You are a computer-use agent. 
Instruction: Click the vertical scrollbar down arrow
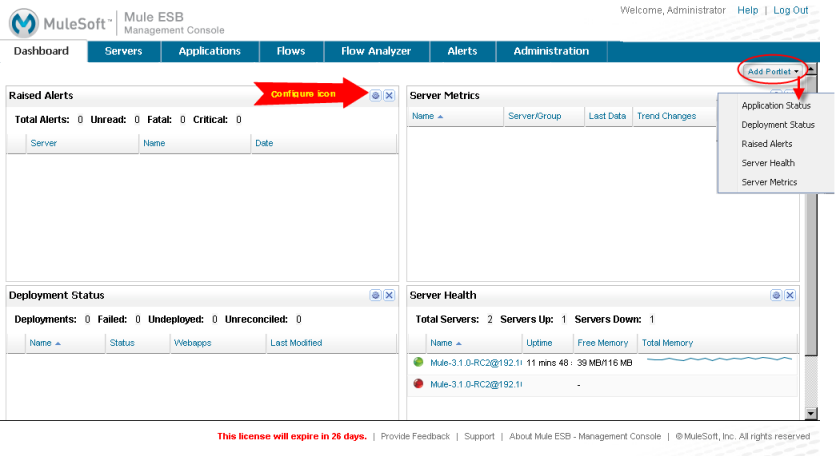[811, 412]
